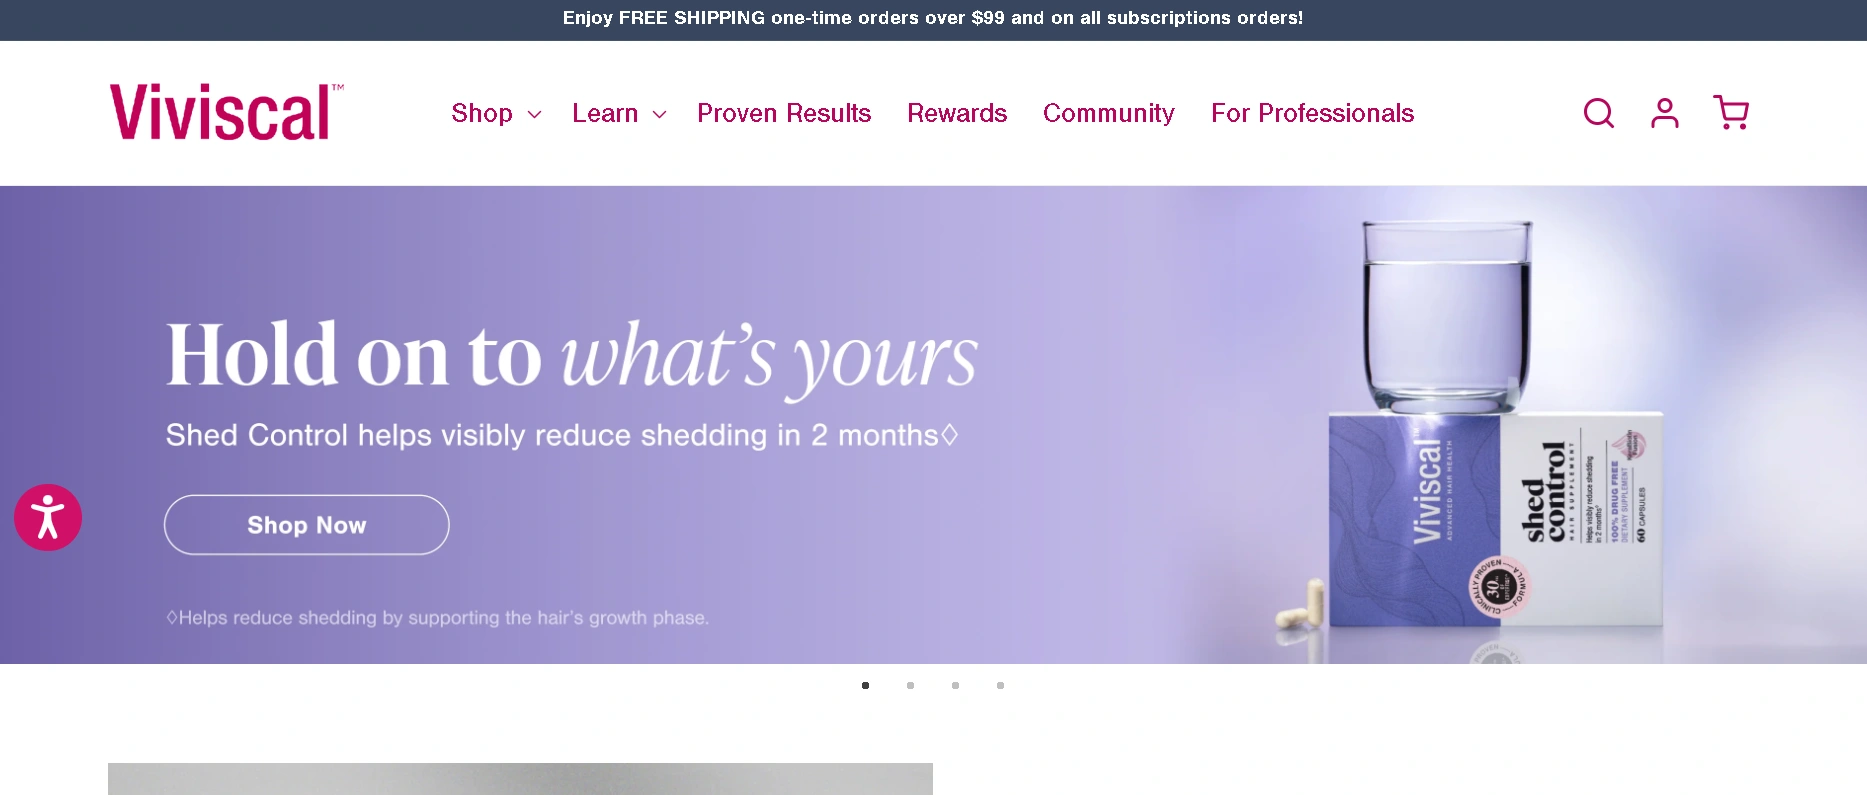The height and width of the screenshot is (795, 1867).
Task: Visit the Community page
Action: click(x=1109, y=113)
